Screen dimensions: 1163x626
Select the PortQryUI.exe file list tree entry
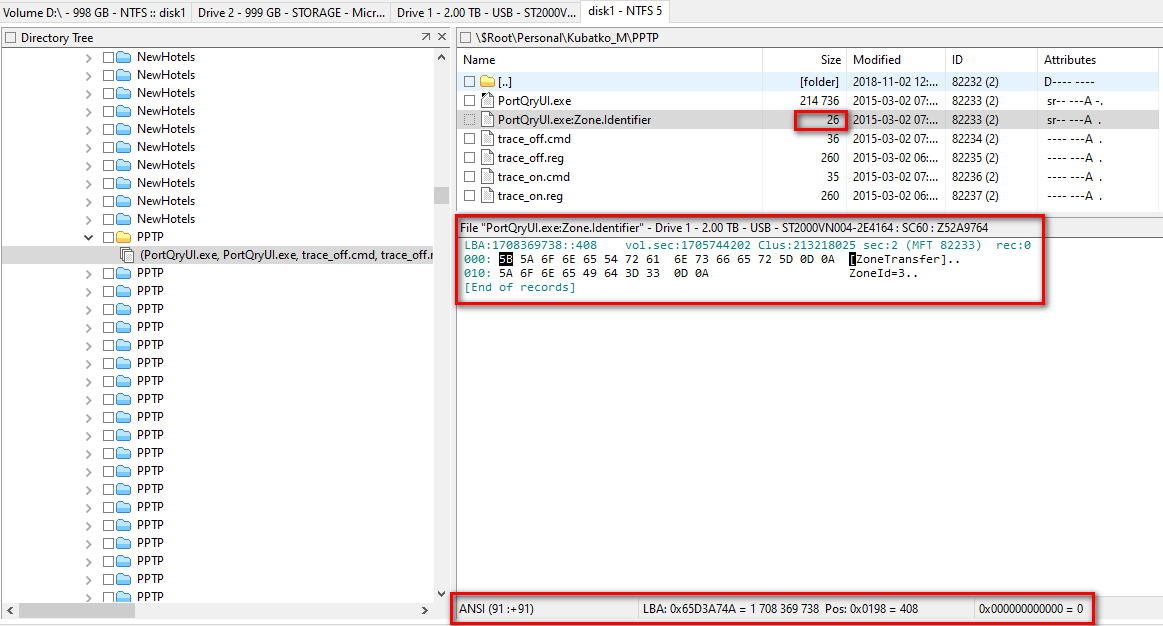pos(286,255)
